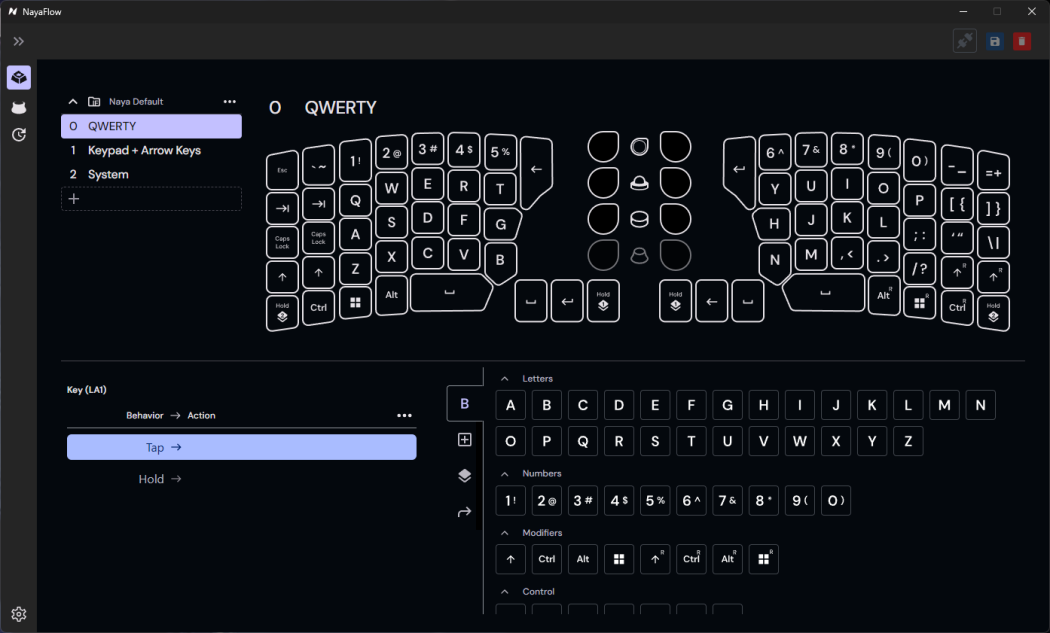Click the blue save icon
The height and width of the screenshot is (633, 1050).
(x=993, y=41)
